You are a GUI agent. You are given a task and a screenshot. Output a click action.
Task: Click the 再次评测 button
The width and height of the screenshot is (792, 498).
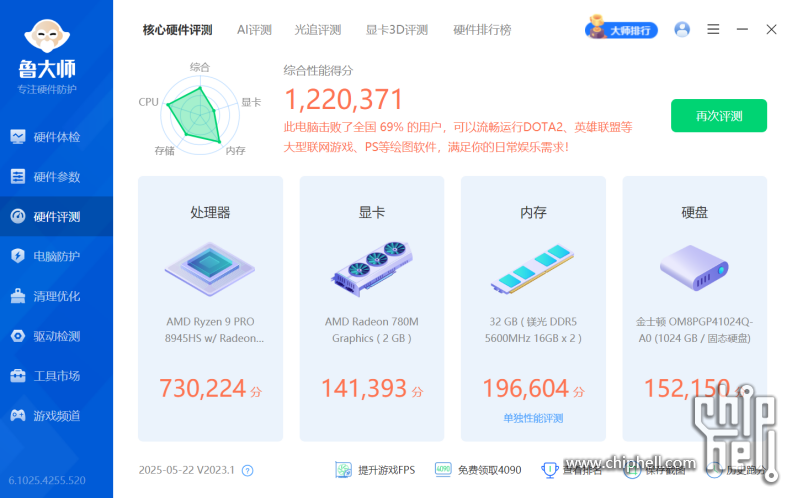[x=719, y=116]
